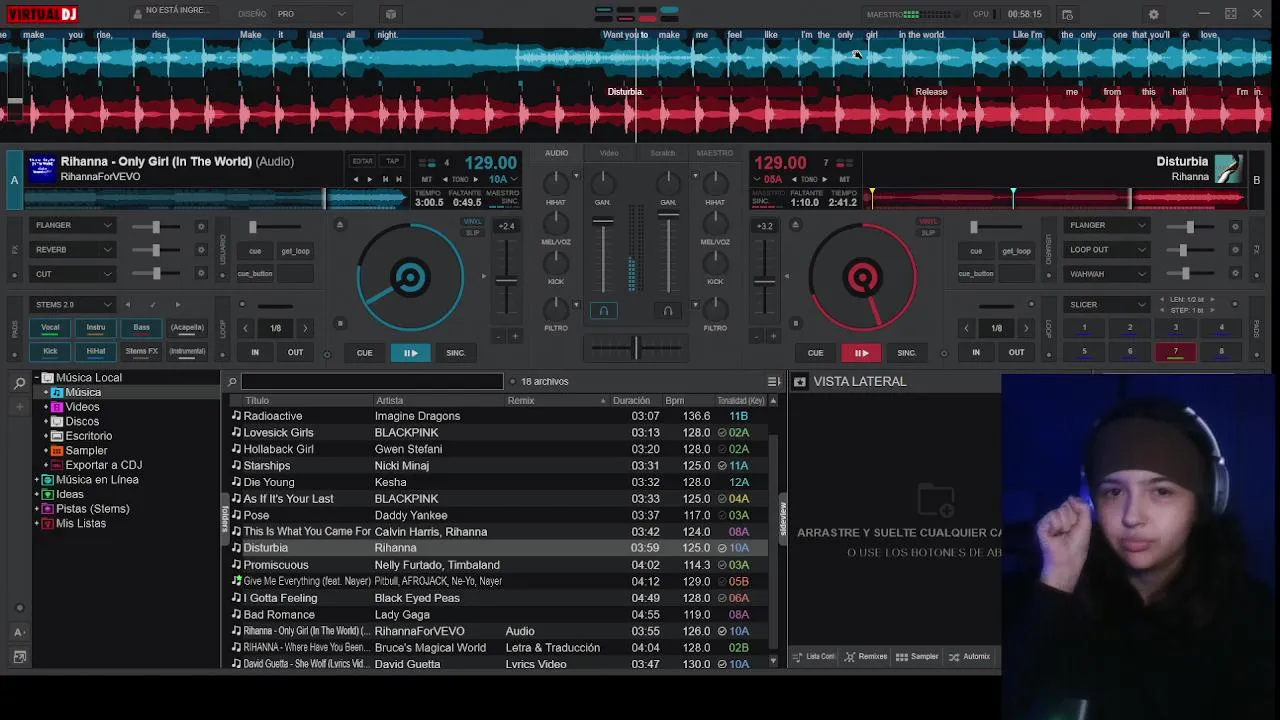Viewport: 1280px width, 720px height.
Task: Toggle the Vocal stem pad
Action: 50,328
